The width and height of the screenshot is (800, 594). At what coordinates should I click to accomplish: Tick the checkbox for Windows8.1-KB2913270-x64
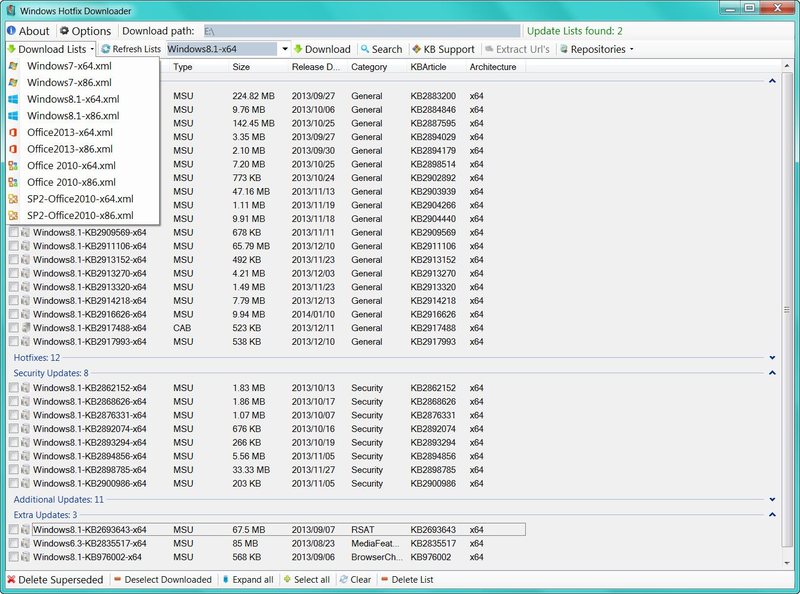point(13,274)
